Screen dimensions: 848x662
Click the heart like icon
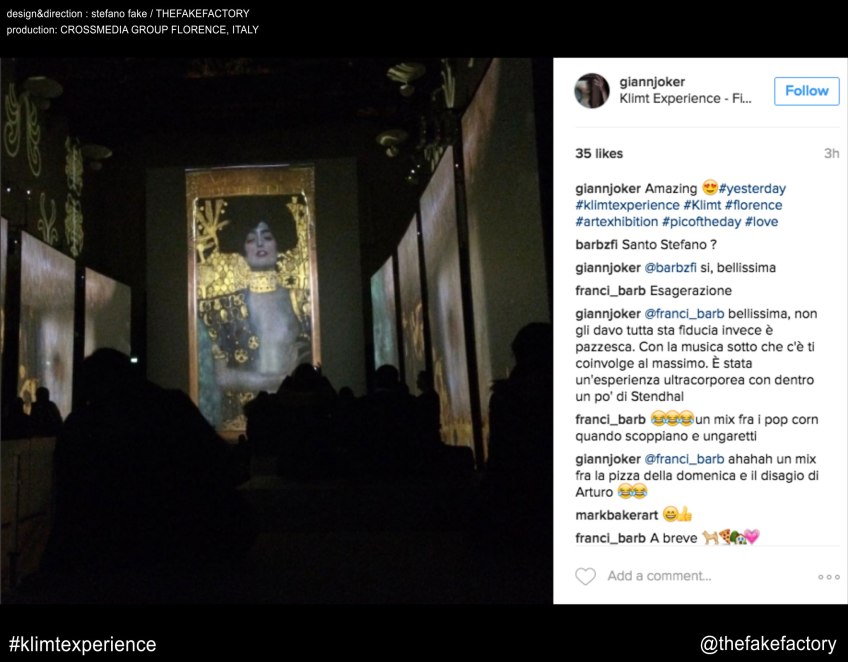tap(585, 576)
